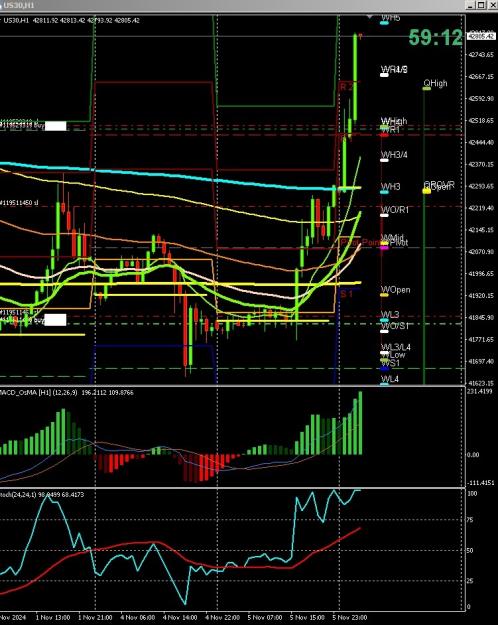Screen dimensions: 498x625
Task: Click the 1 Nov 13:00 time axis label
Action: [53, 617]
